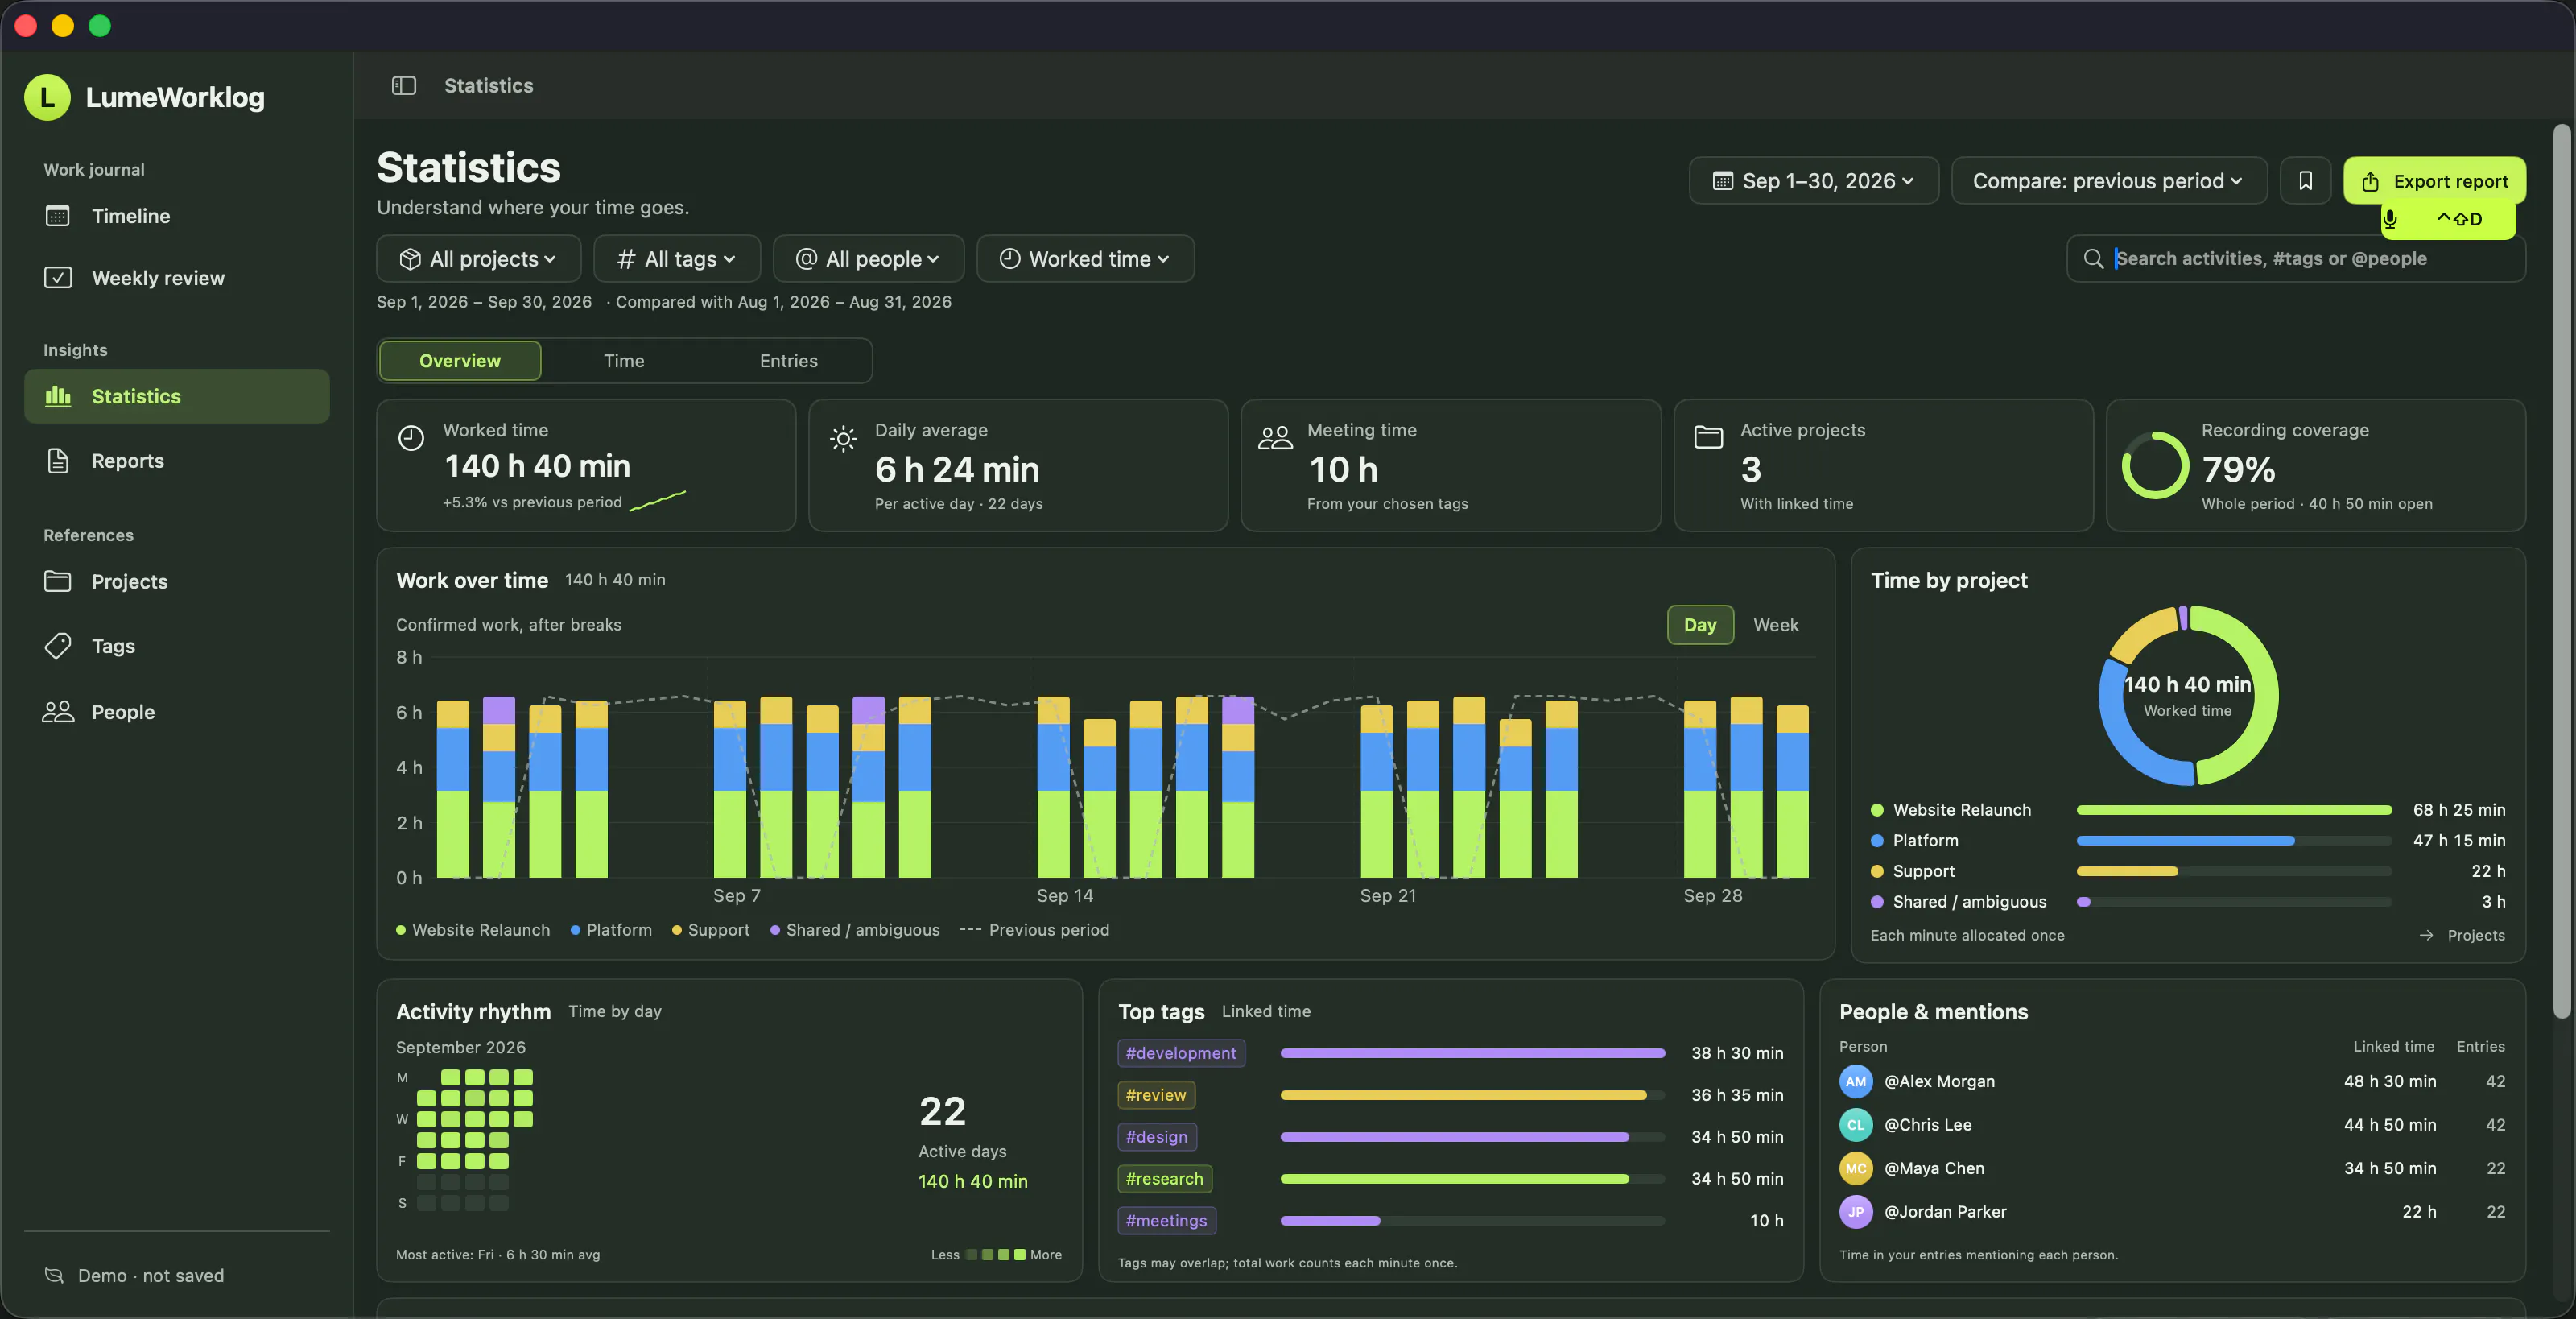Click the Export report button
Viewport: 2576px width, 1319px height.
(2434, 181)
